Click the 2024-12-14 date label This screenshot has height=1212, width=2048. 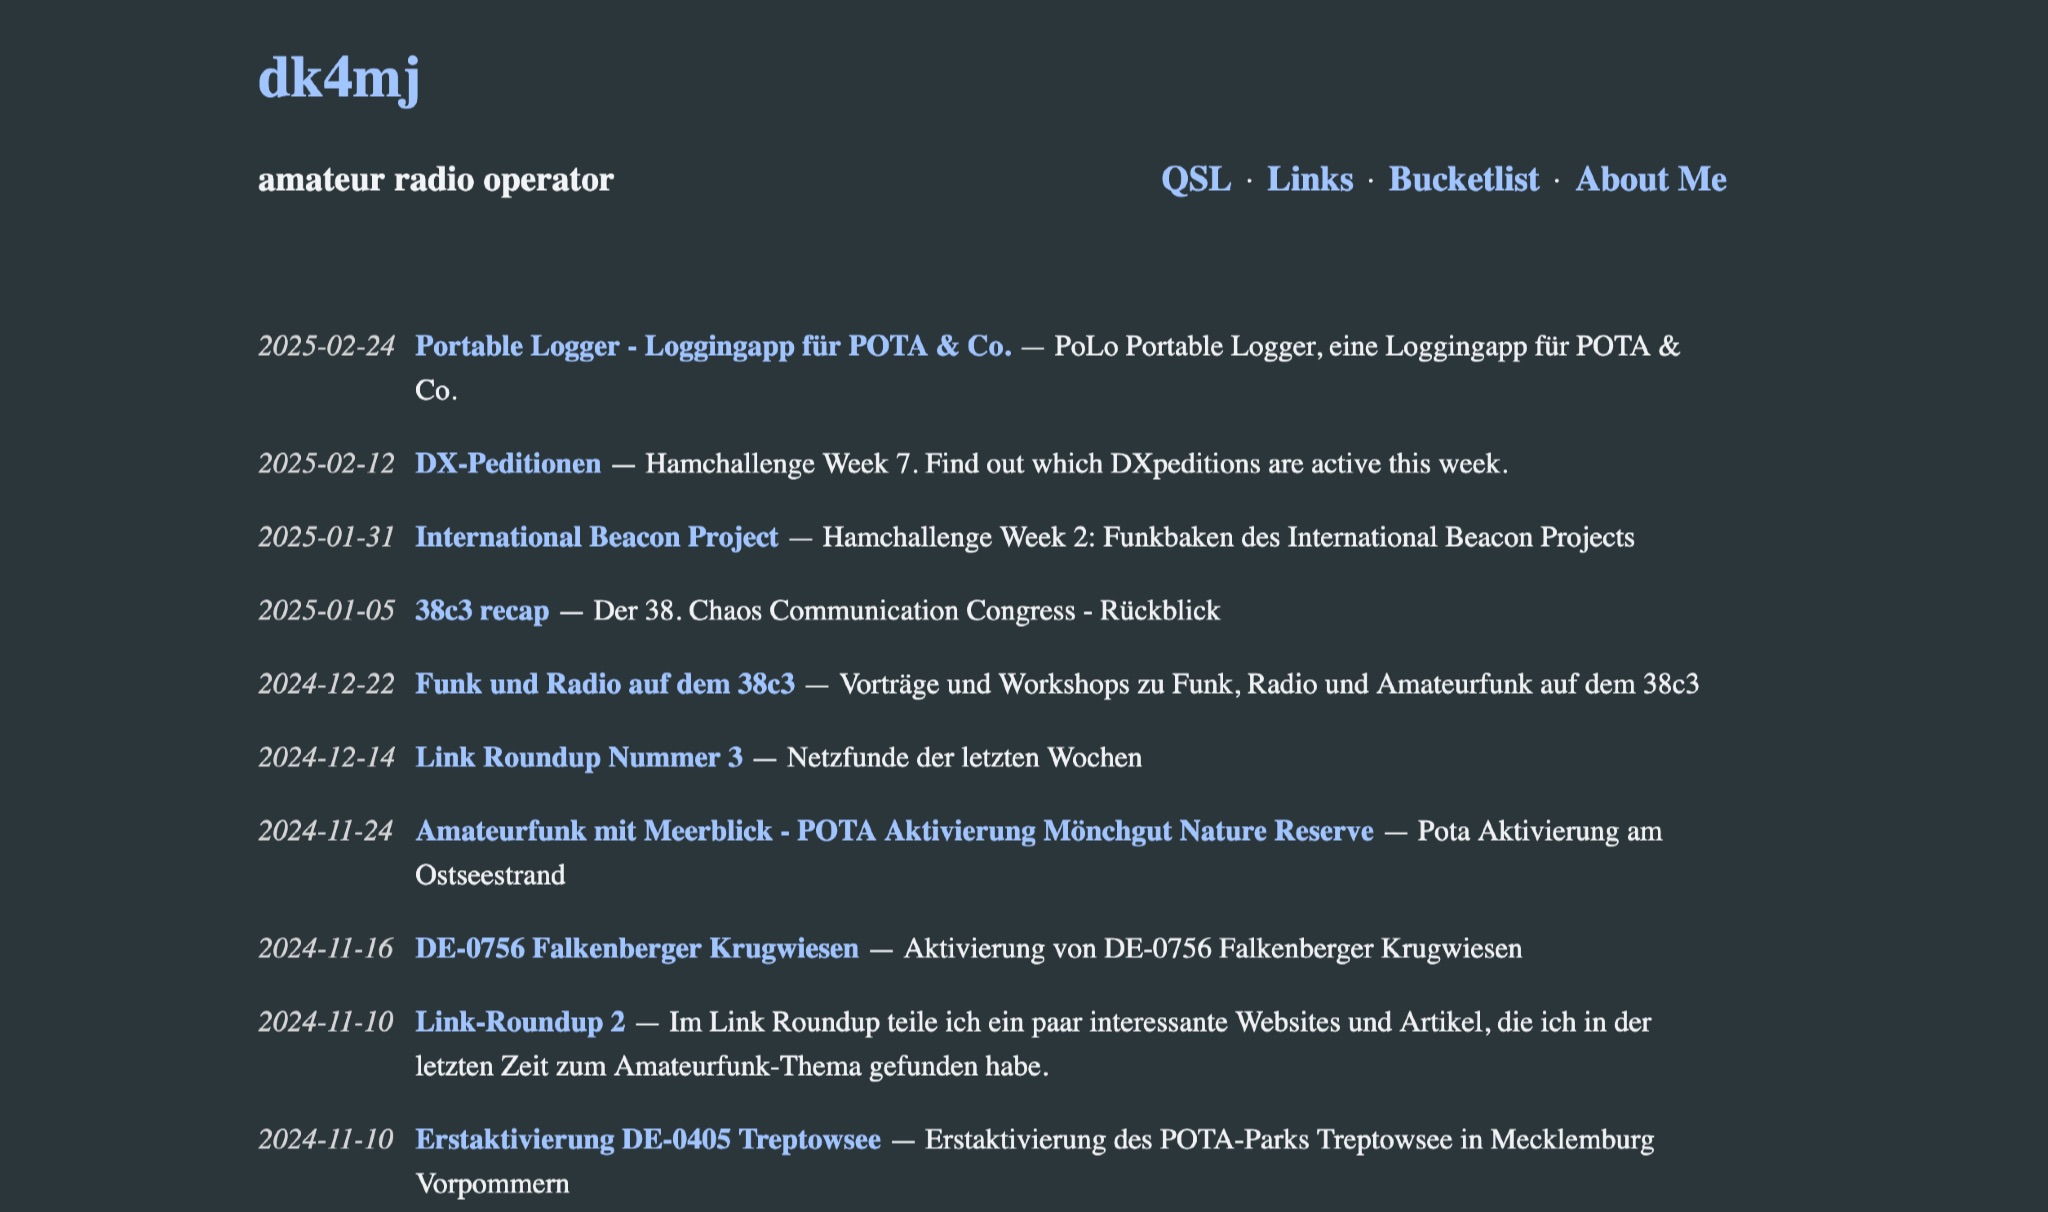(x=326, y=757)
